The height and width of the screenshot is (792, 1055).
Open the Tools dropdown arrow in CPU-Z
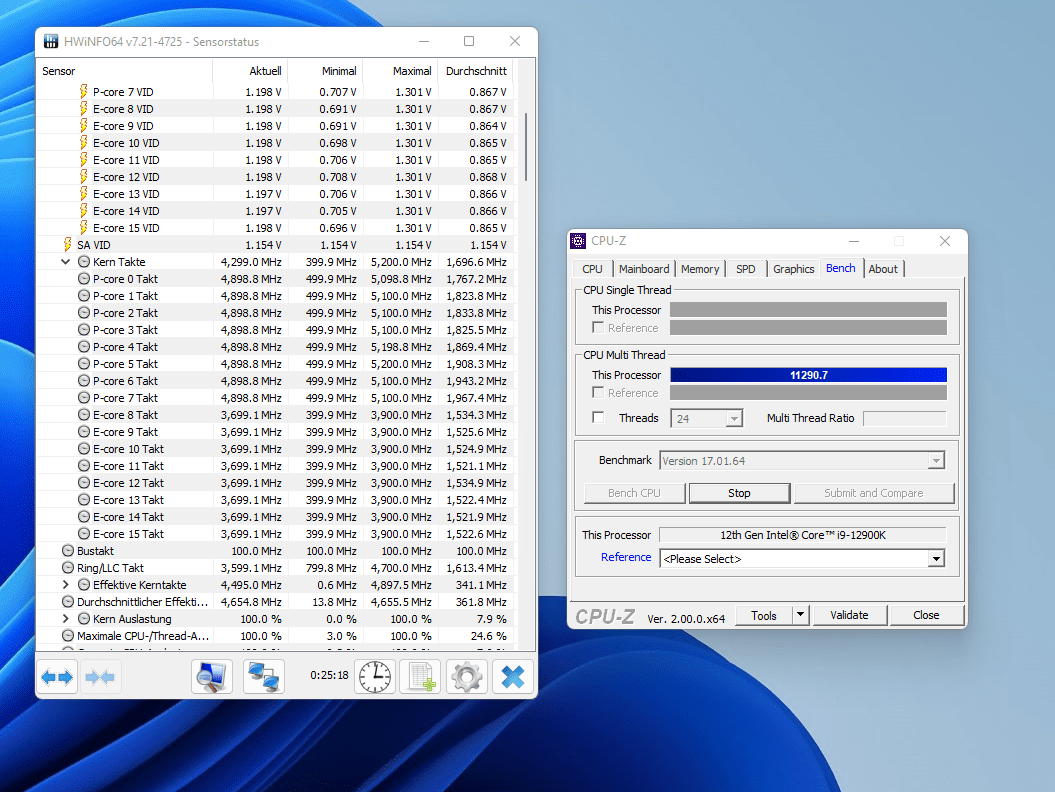[800, 615]
